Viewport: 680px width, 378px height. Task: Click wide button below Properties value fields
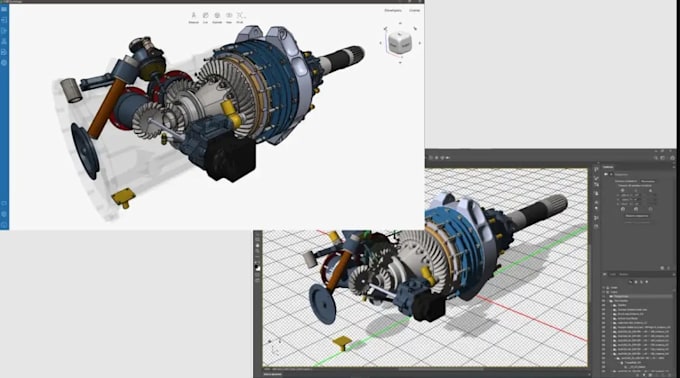click(637, 215)
